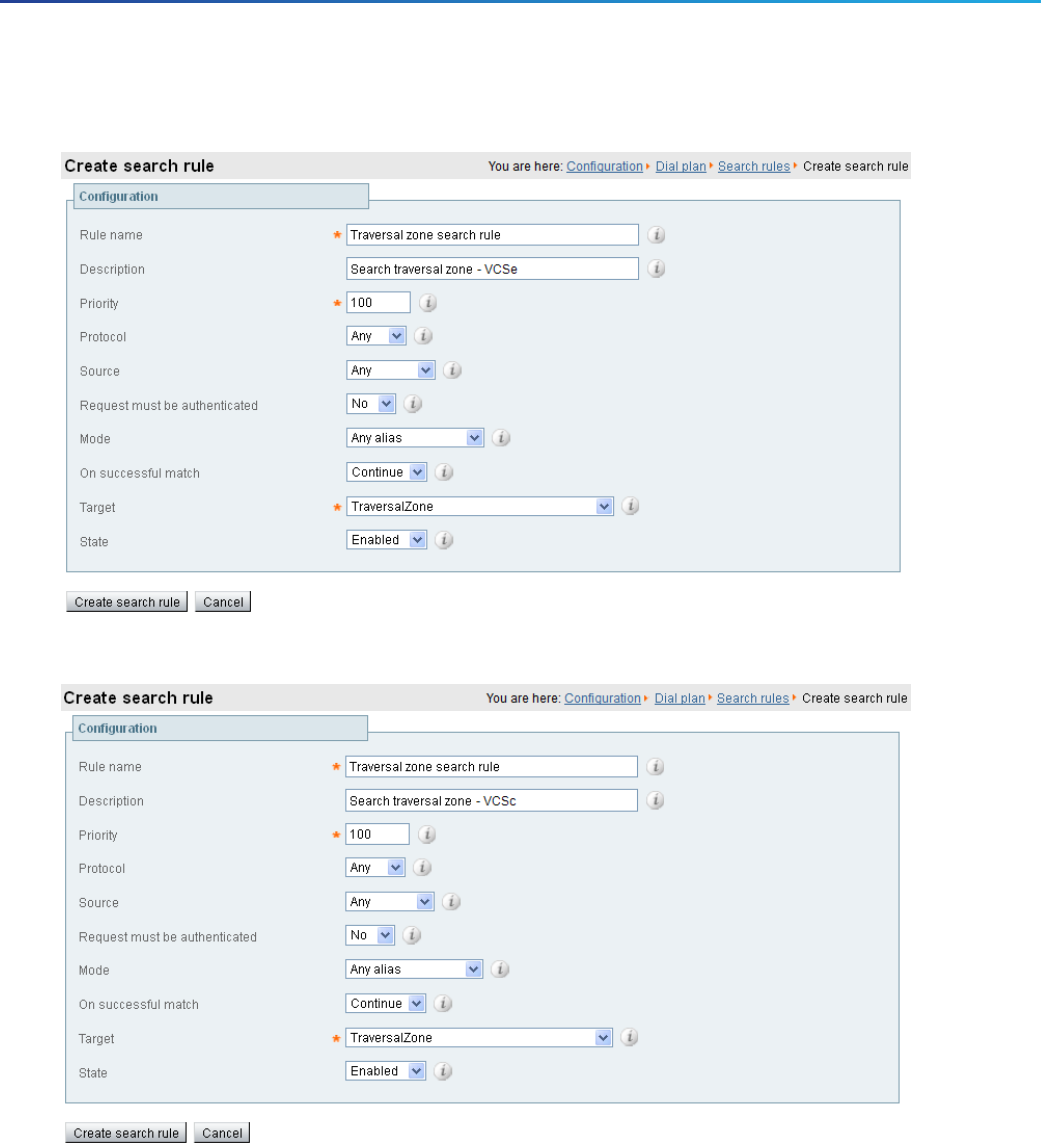The width and height of the screenshot is (1043, 1145).
Task: Click the State info icon in the VCSe form
Action: (x=443, y=540)
